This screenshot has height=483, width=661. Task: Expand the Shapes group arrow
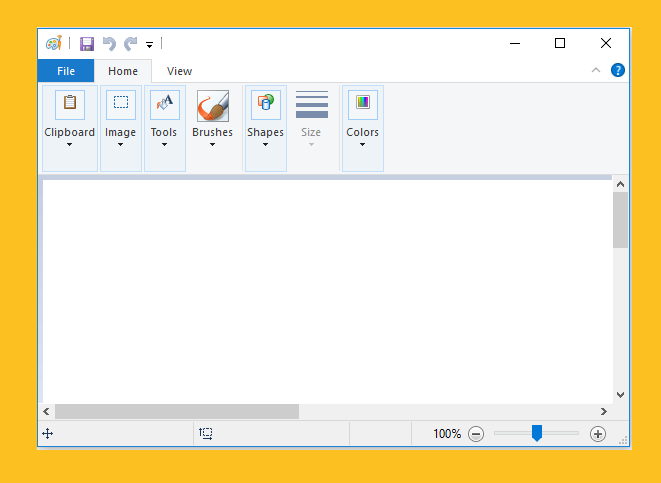click(266, 145)
